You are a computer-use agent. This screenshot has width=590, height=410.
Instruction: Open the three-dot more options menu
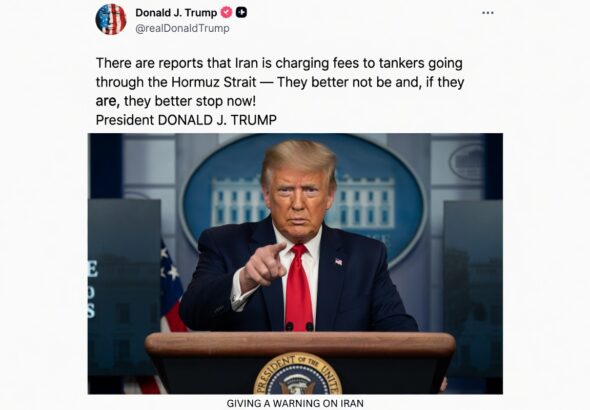(x=488, y=13)
